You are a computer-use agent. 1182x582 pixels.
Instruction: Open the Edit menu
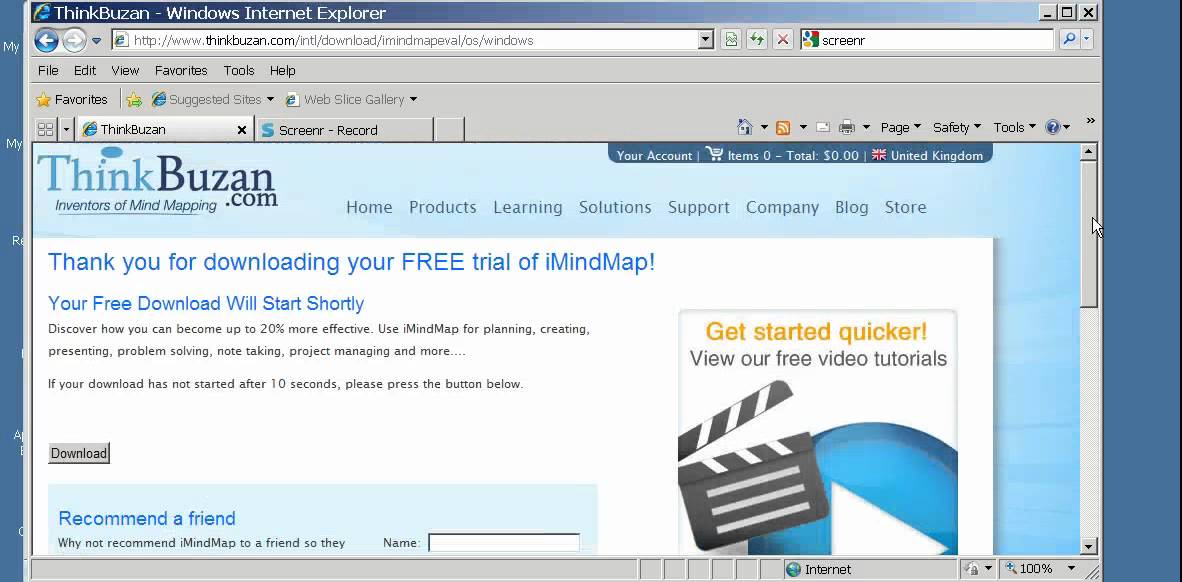[84, 70]
